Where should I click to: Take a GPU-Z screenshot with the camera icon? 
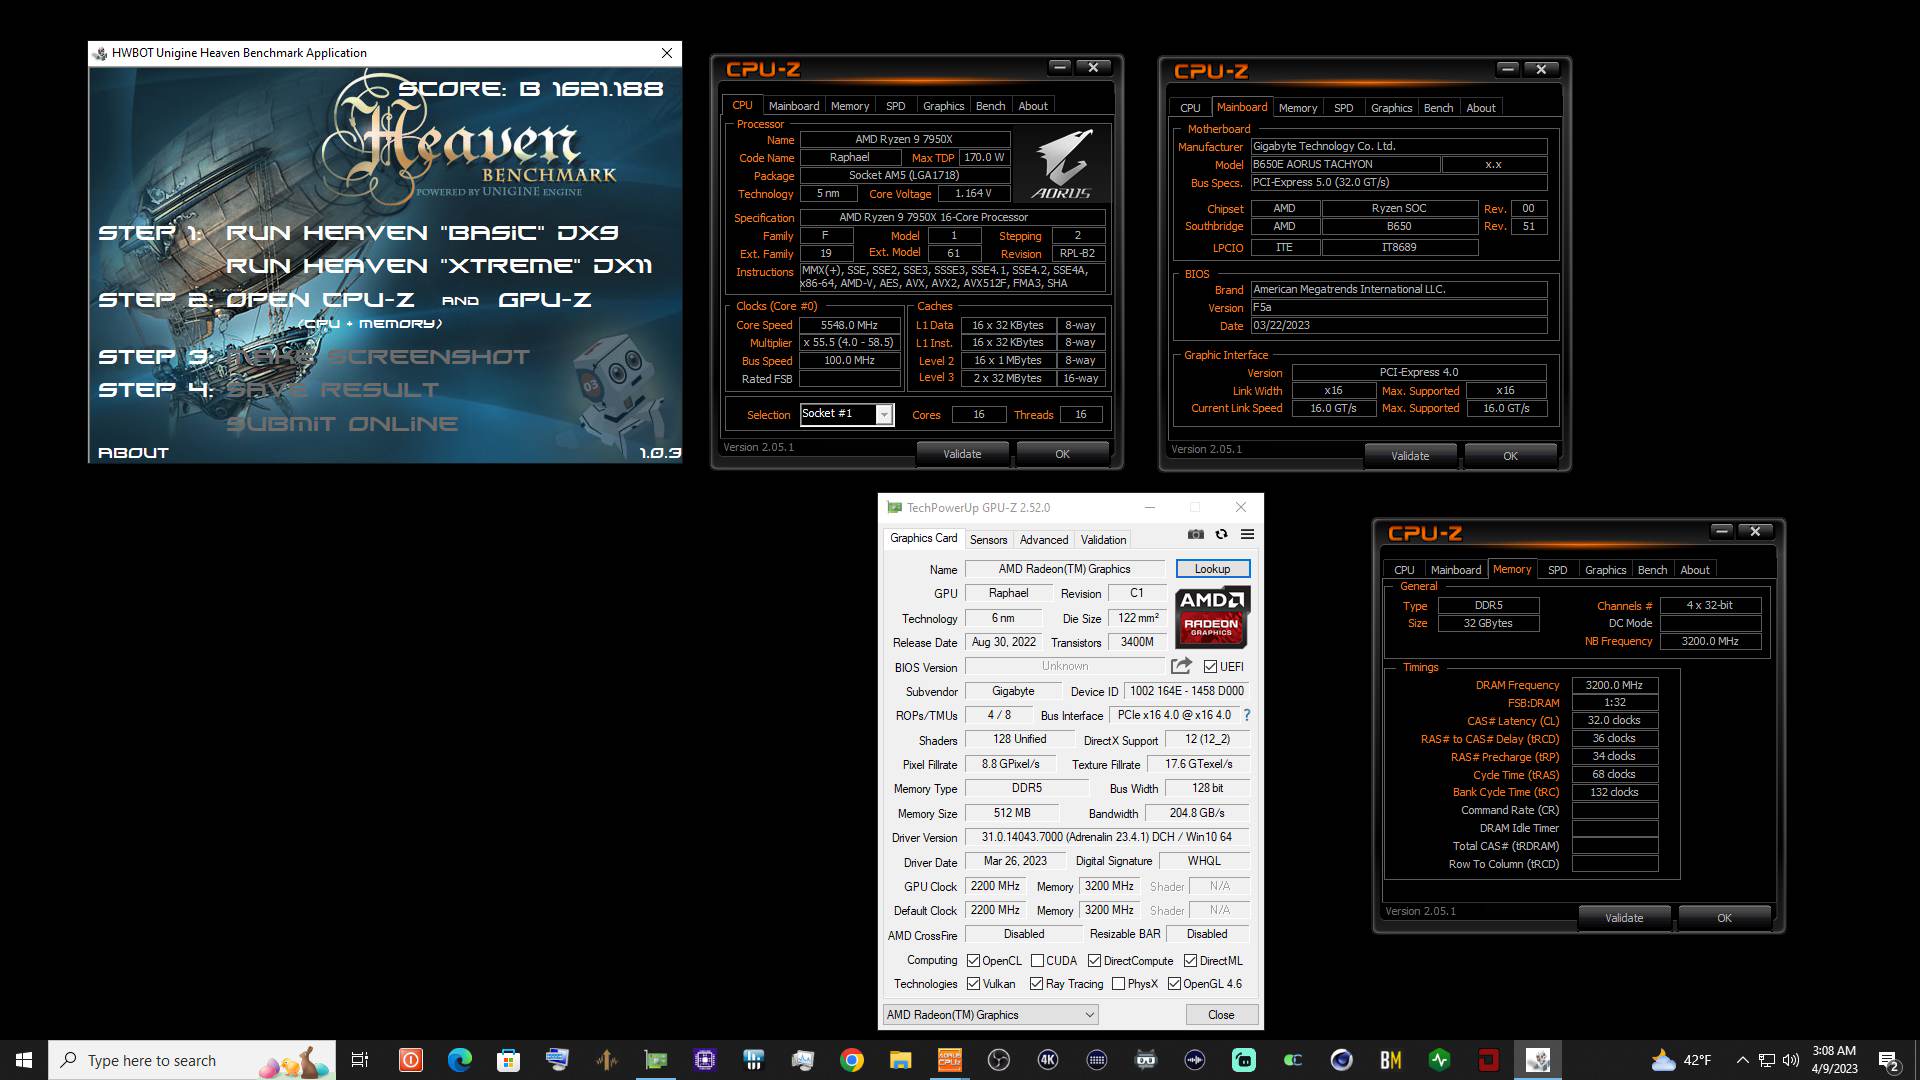[x=1195, y=534]
